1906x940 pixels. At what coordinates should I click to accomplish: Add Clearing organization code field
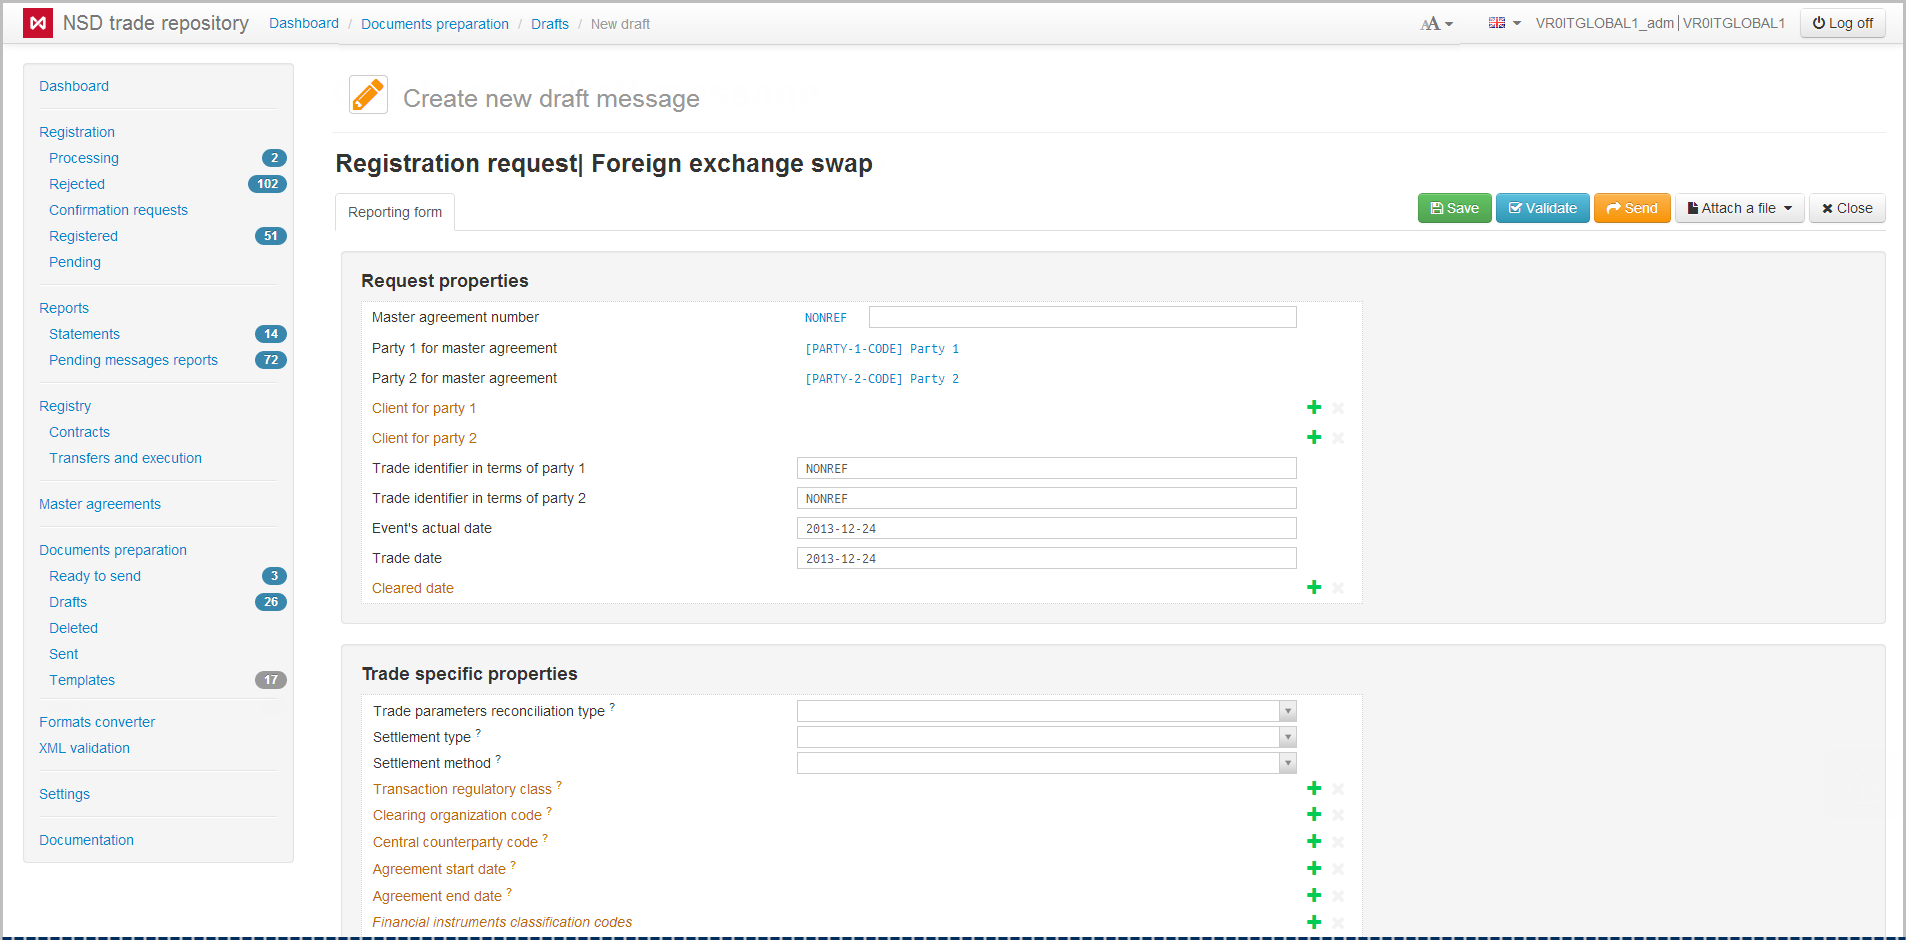[1314, 815]
